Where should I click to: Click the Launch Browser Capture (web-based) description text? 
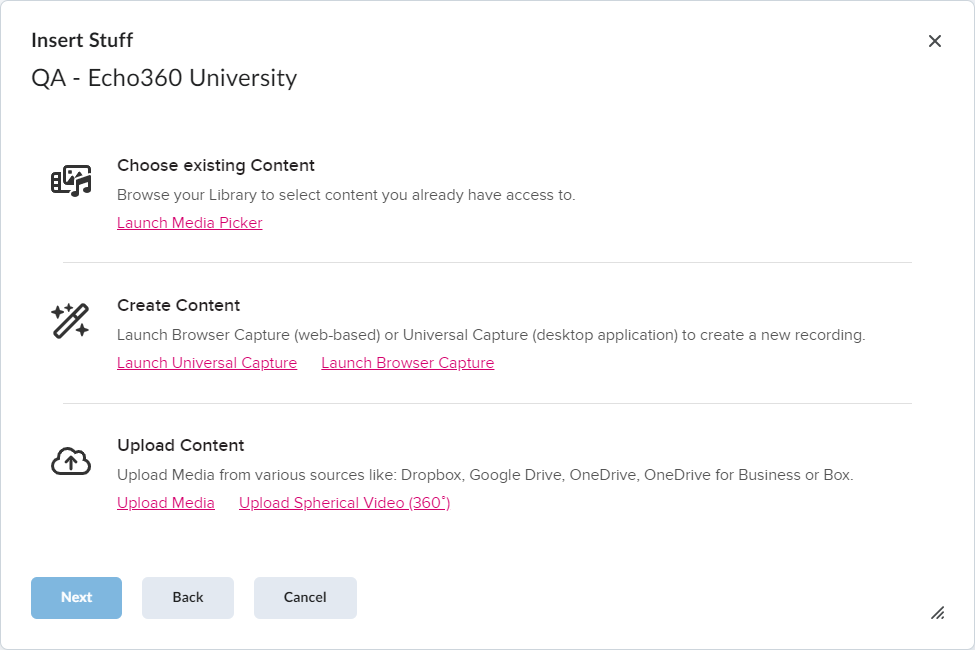[x=491, y=335]
